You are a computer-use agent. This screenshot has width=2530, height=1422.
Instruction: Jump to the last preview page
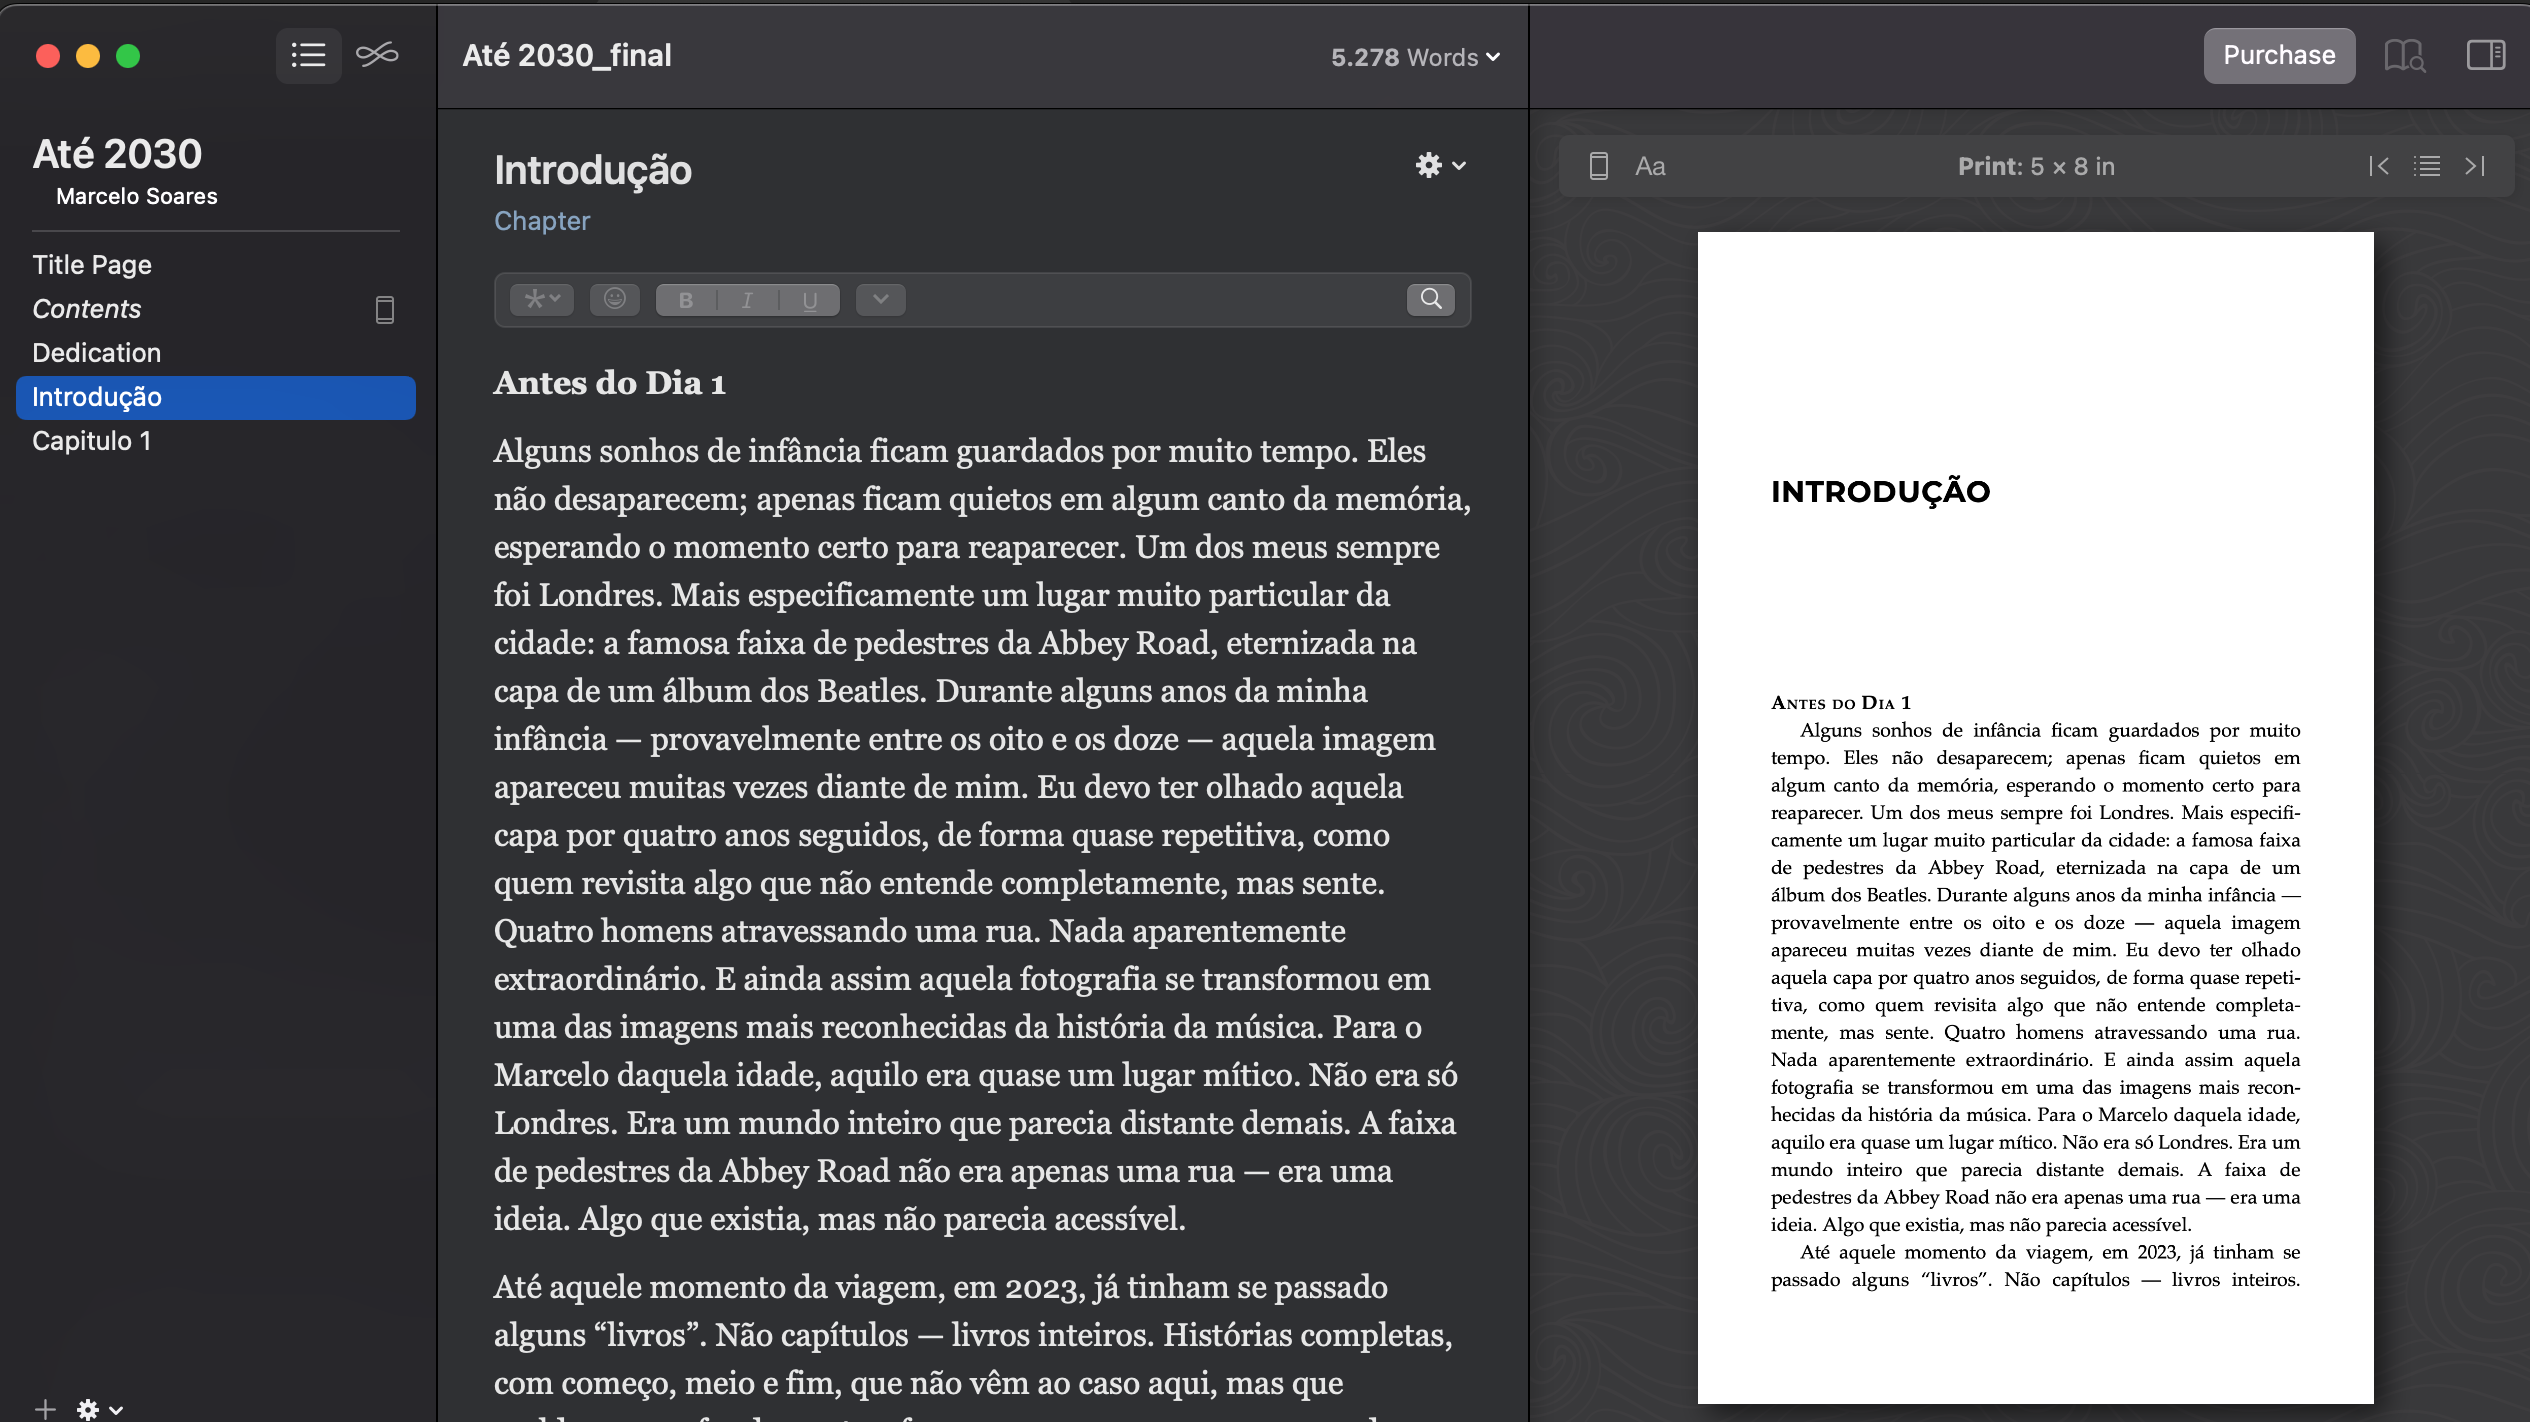point(2475,166)
